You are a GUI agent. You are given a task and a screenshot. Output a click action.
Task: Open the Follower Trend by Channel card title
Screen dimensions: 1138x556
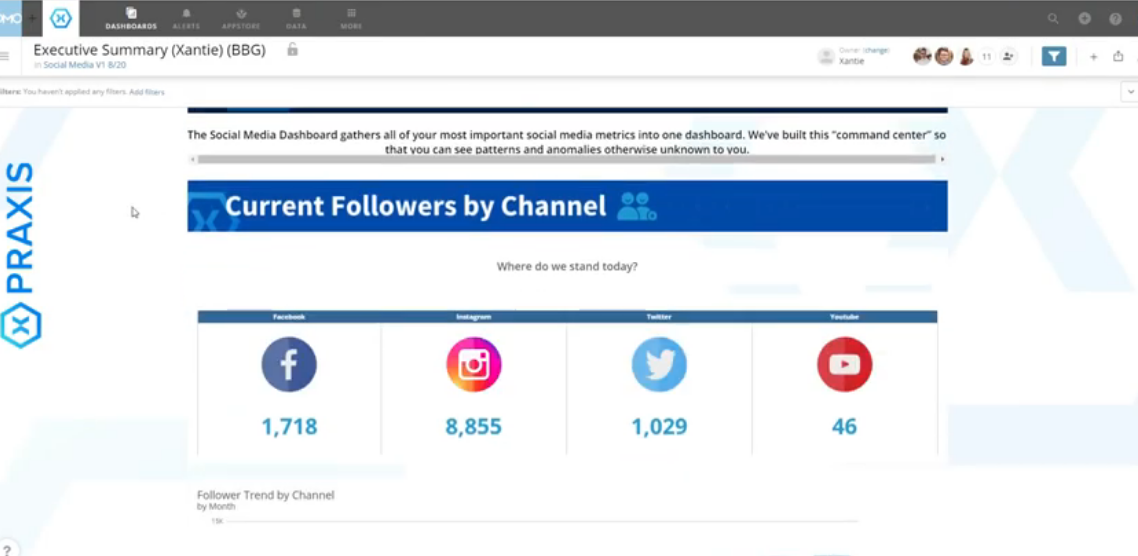coord(266,495)
